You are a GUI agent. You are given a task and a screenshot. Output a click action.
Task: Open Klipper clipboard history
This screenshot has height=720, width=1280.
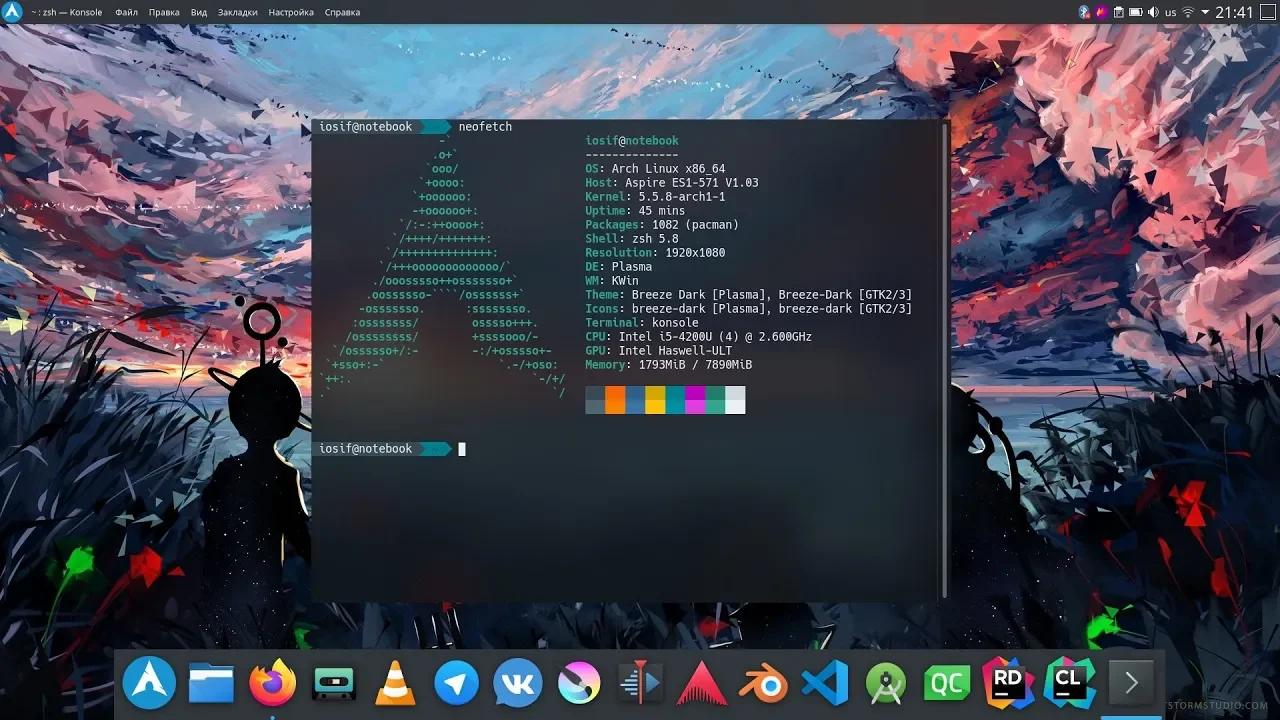pos(1119,12)
